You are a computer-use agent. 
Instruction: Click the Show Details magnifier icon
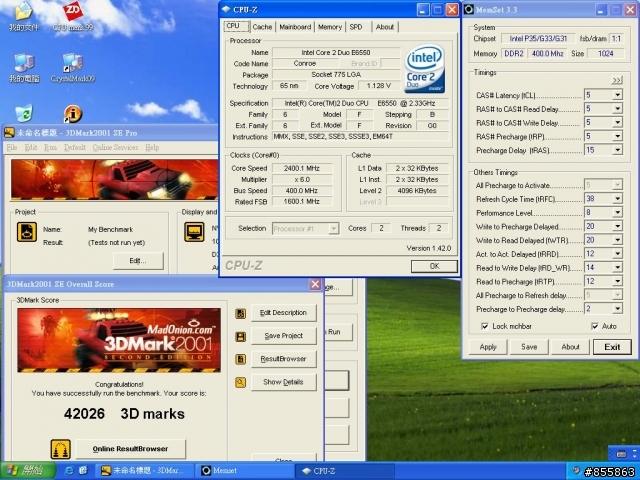(241, 382)
